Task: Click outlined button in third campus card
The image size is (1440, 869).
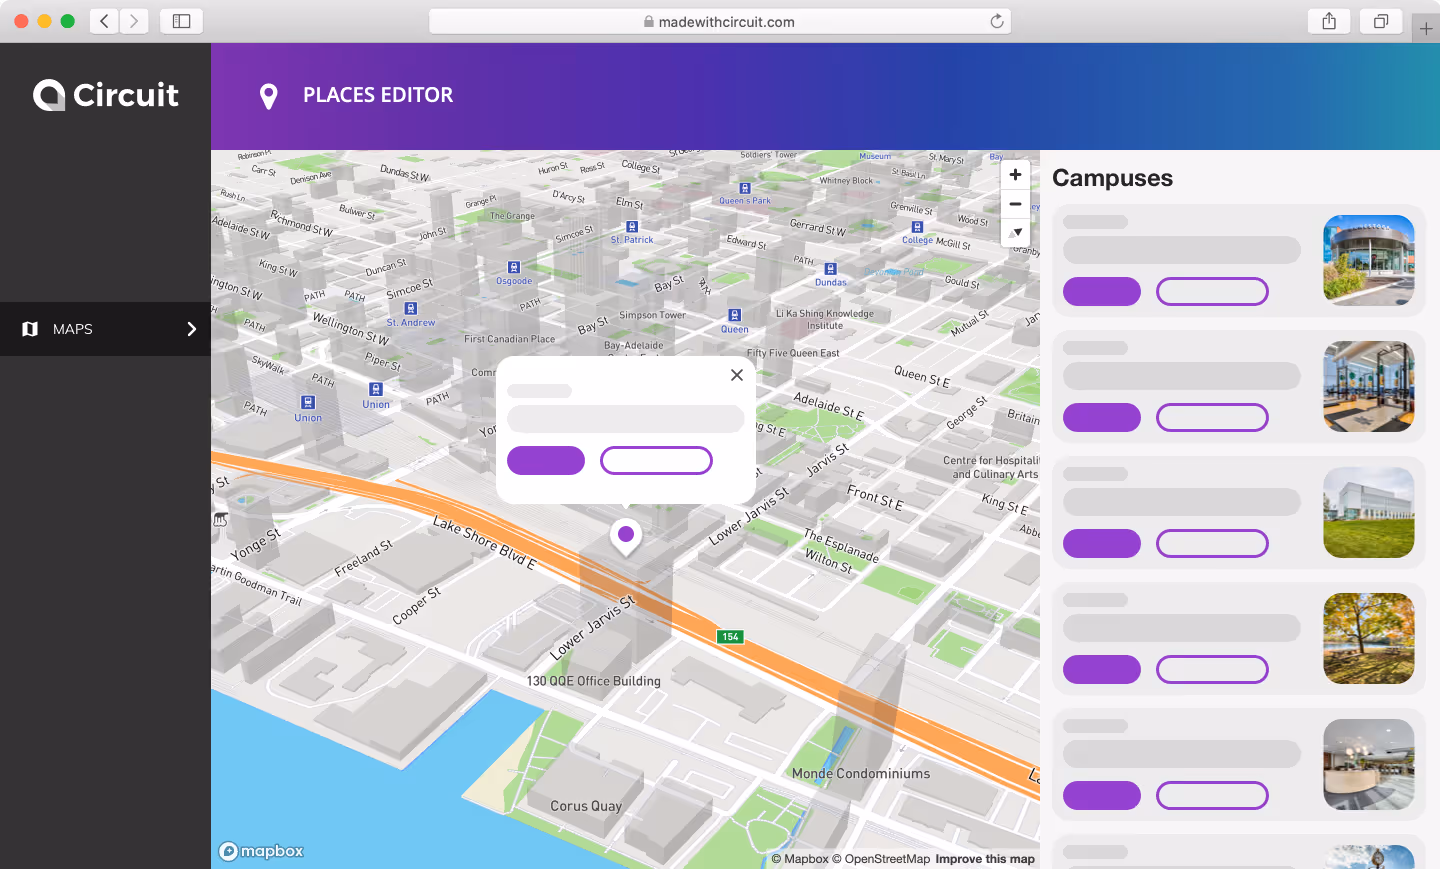Action: (x=1212, y=543)
